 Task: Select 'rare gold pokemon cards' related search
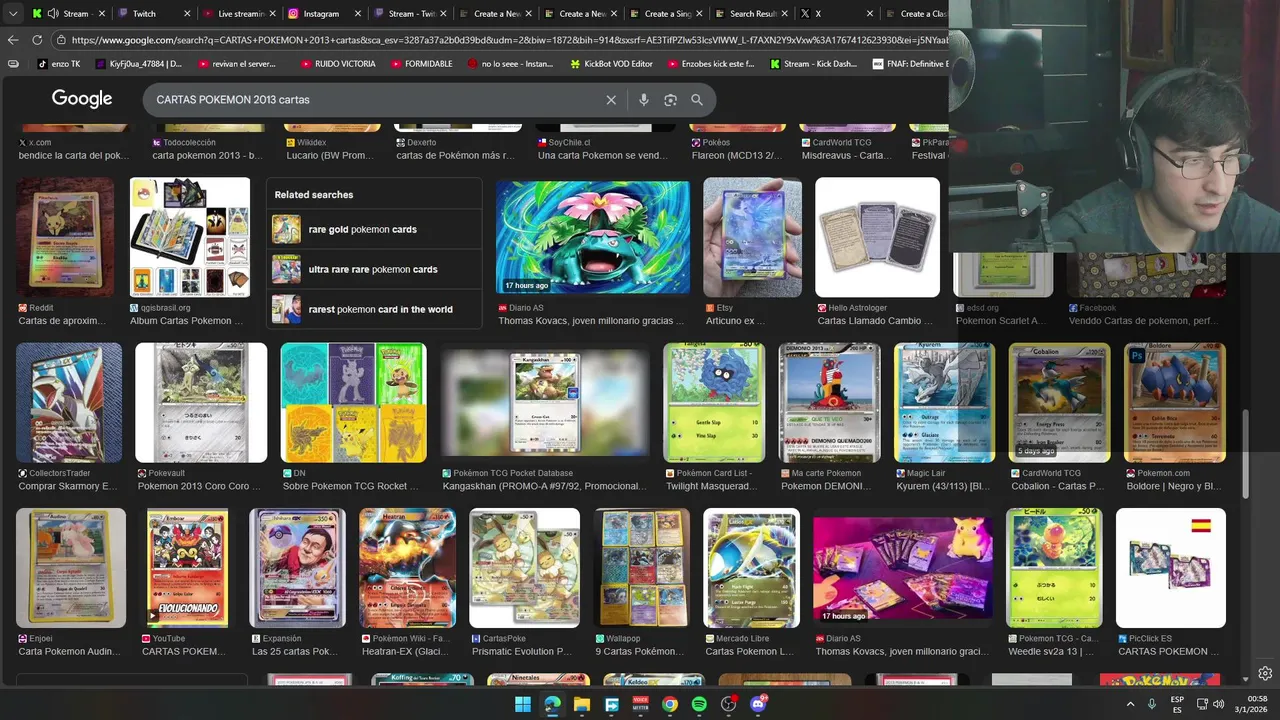374,229
